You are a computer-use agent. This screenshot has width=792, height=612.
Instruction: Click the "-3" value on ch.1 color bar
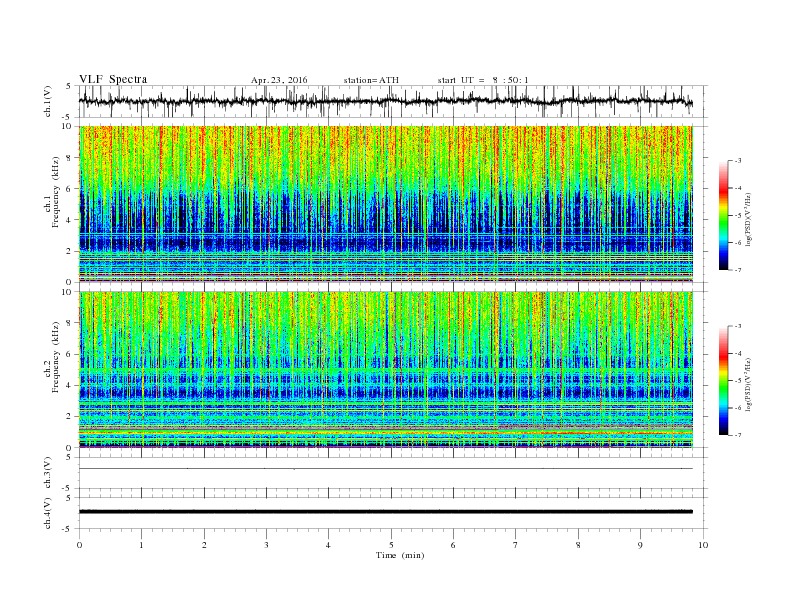point(737,161)
